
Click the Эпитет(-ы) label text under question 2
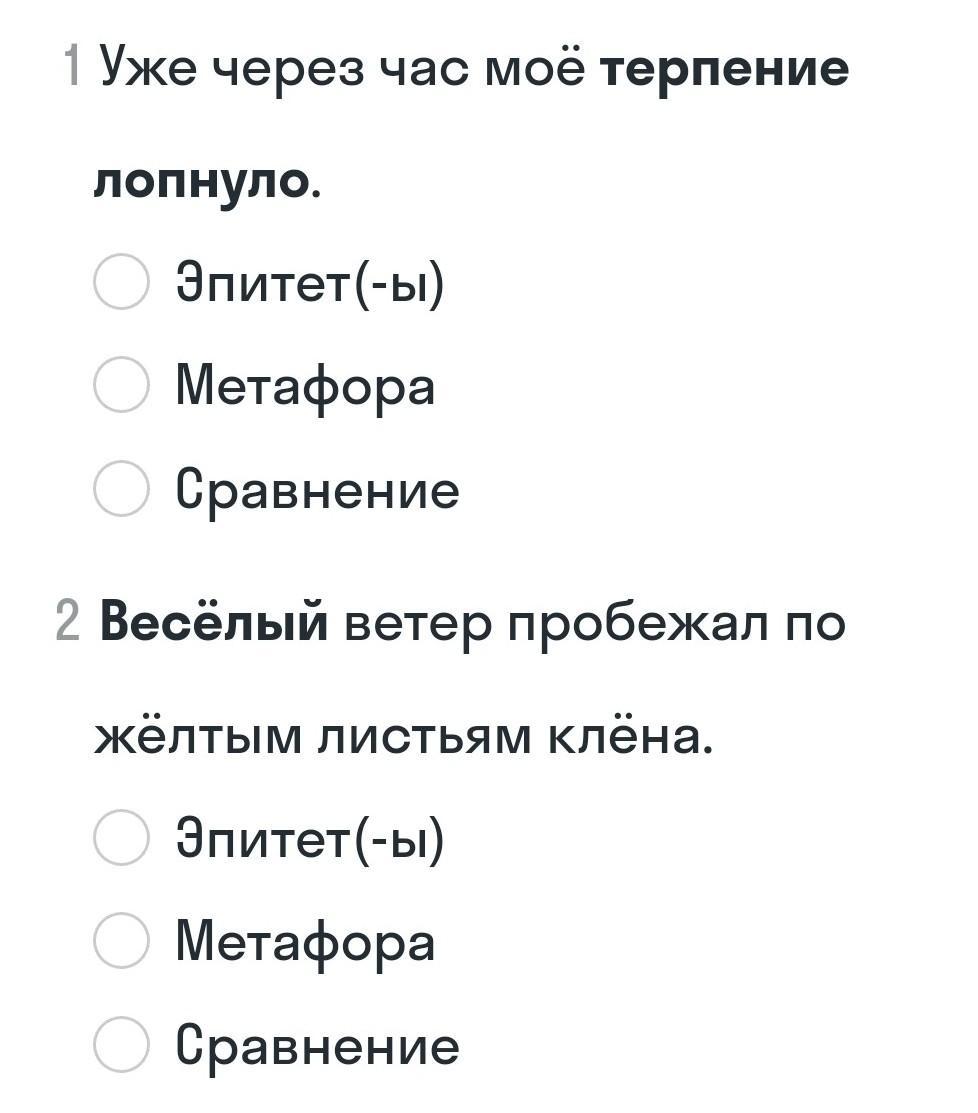tap(310, 839)
